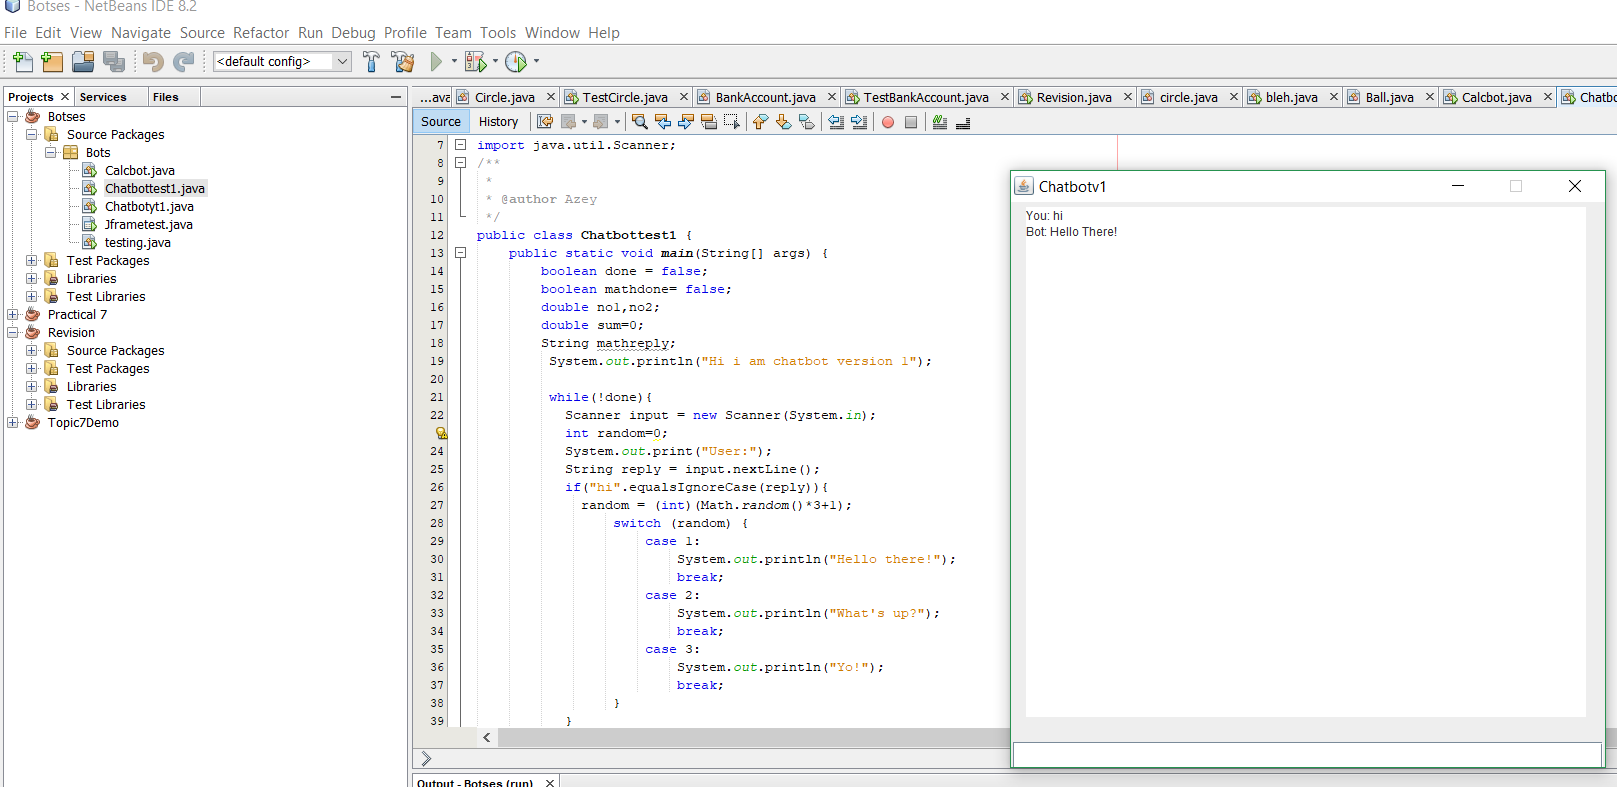Click the New Project icon

pyautogui.click(x=52, y=62)
